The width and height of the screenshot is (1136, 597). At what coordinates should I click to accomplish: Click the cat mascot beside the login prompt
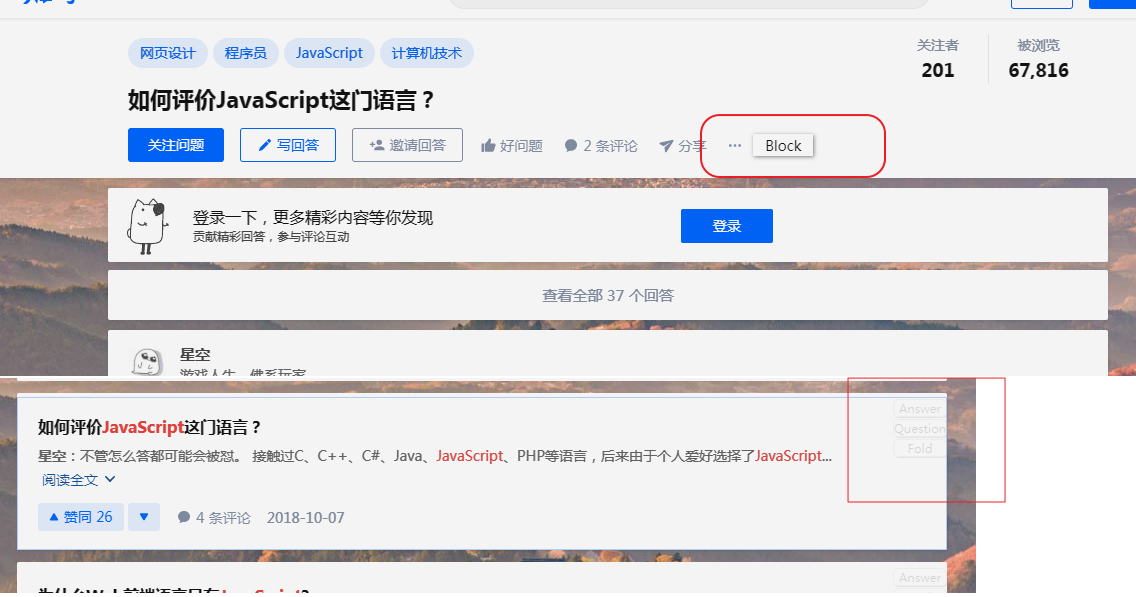pos(148,224)
